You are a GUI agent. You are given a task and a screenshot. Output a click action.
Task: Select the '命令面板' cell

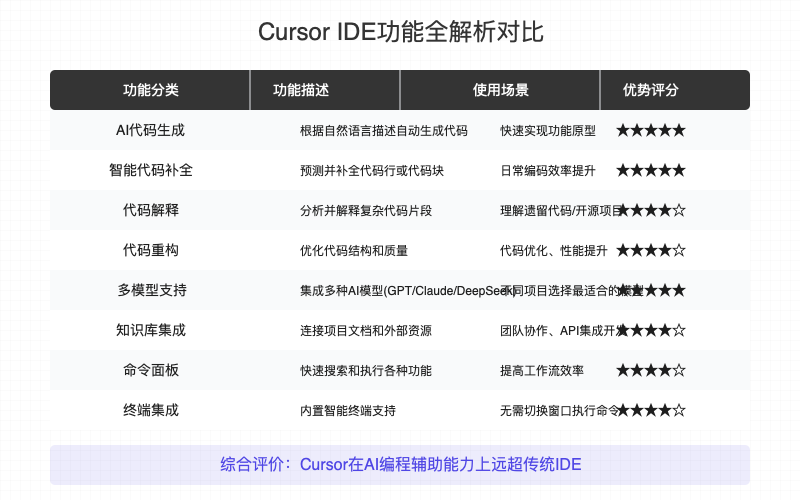[151, 370]
